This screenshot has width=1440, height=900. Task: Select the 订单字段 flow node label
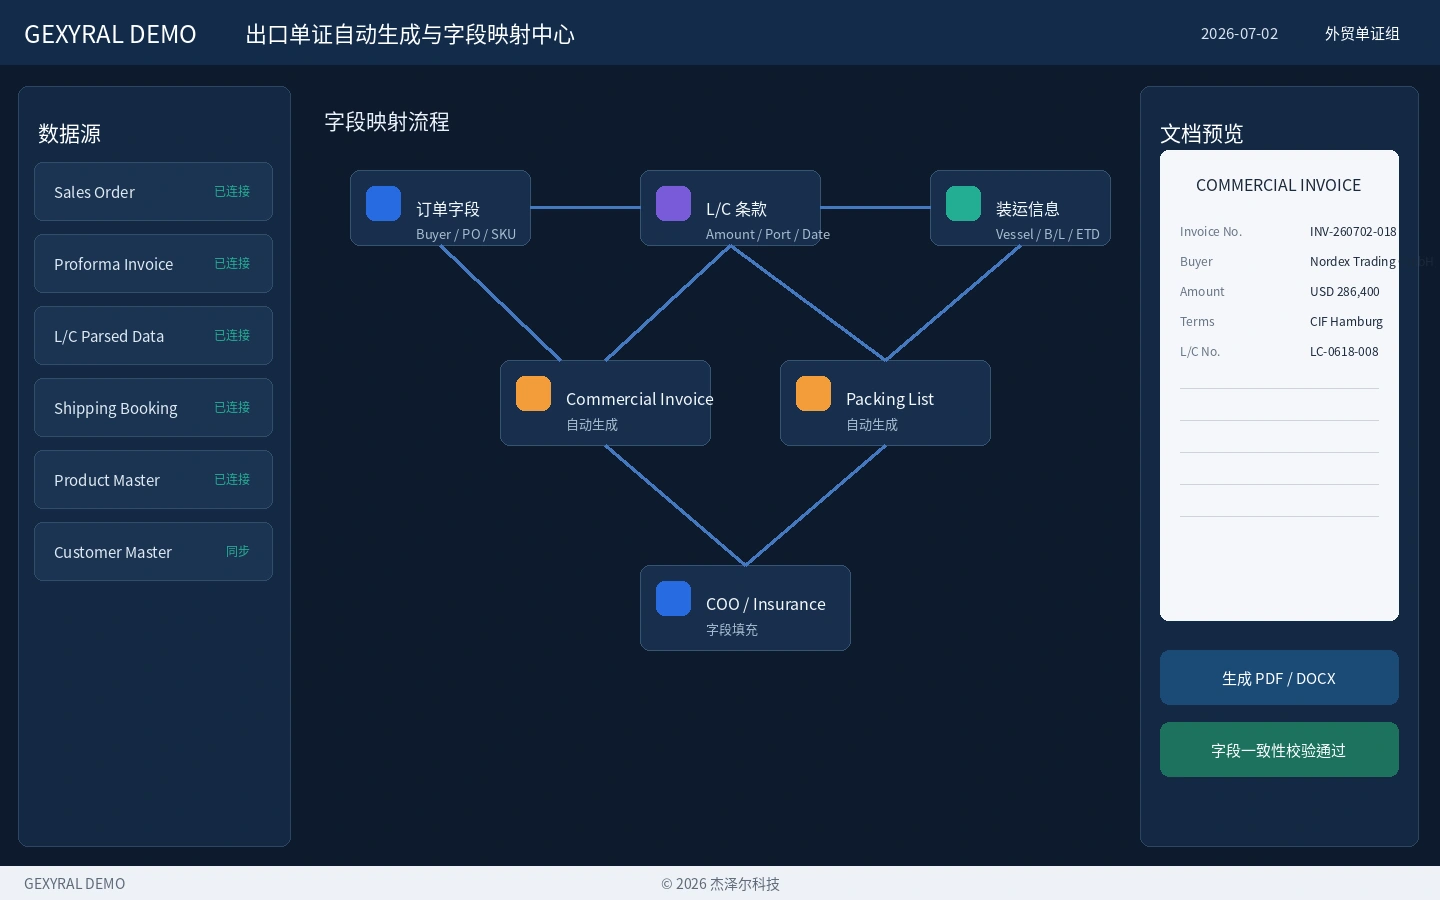[448, 209]
